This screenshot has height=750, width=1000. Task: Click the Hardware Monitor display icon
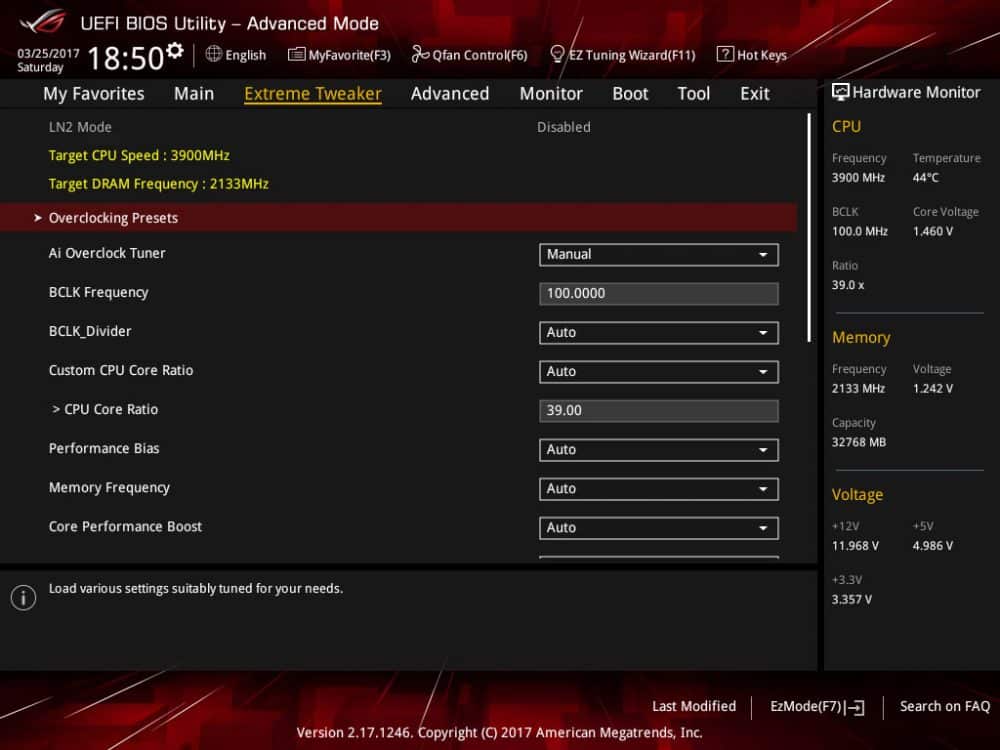point(841,92)
